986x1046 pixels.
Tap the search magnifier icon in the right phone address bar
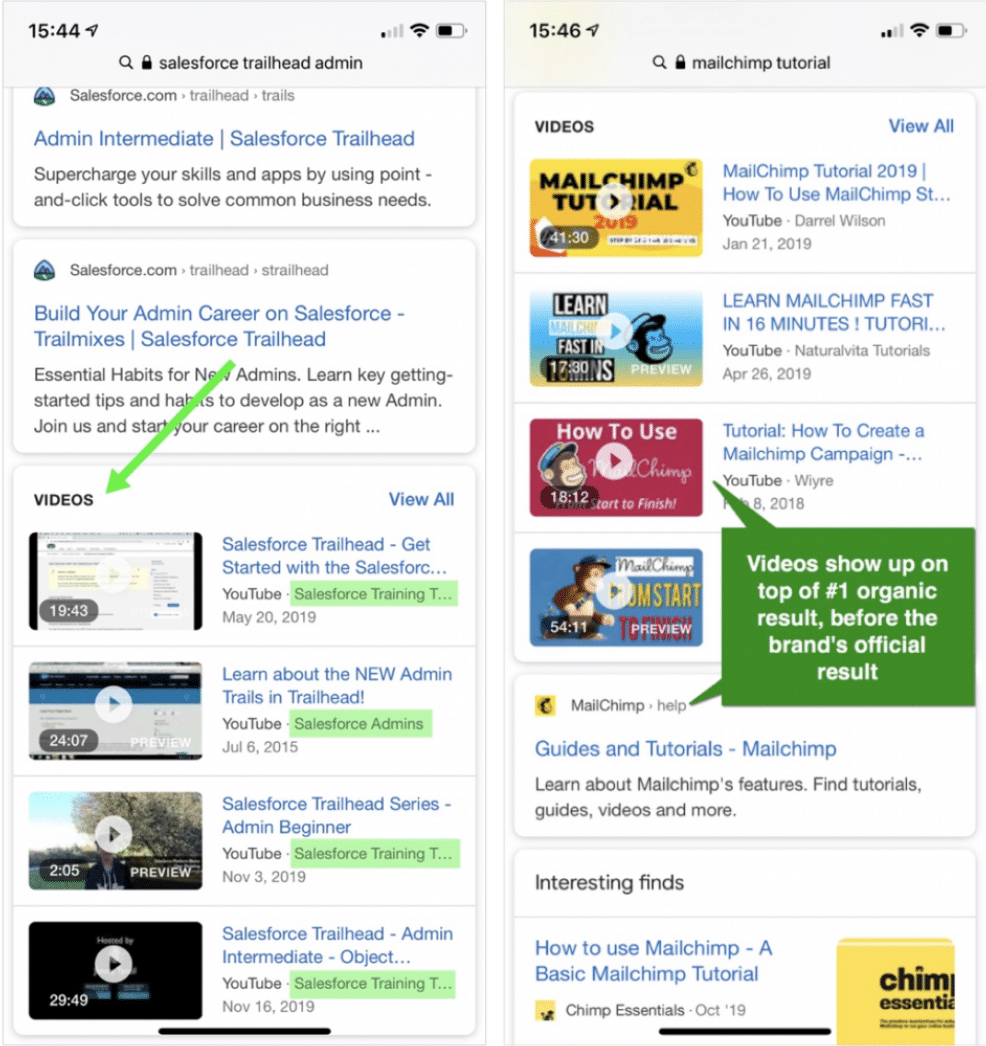[x=659, y=63]
